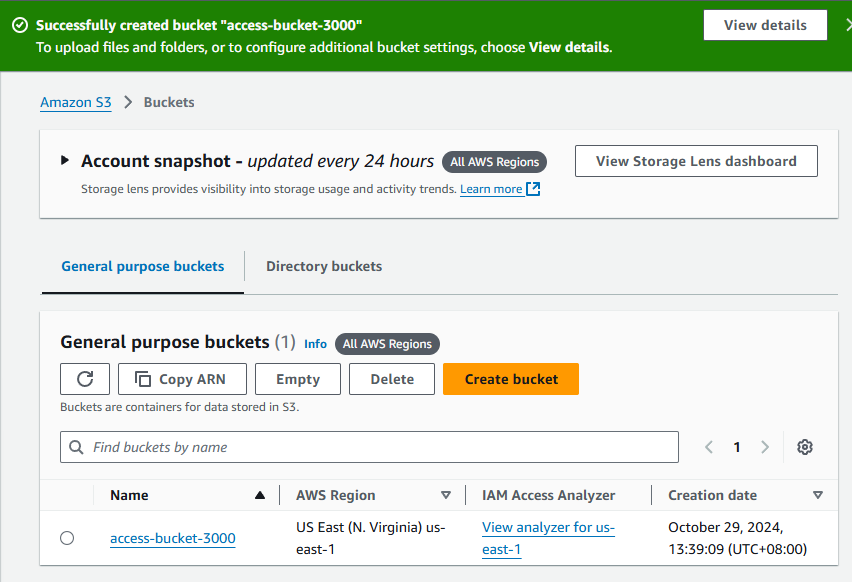The height and width of the screenshot is (582, 852).
Task: Open Learn more via external link icon
Action: (532, 188)
